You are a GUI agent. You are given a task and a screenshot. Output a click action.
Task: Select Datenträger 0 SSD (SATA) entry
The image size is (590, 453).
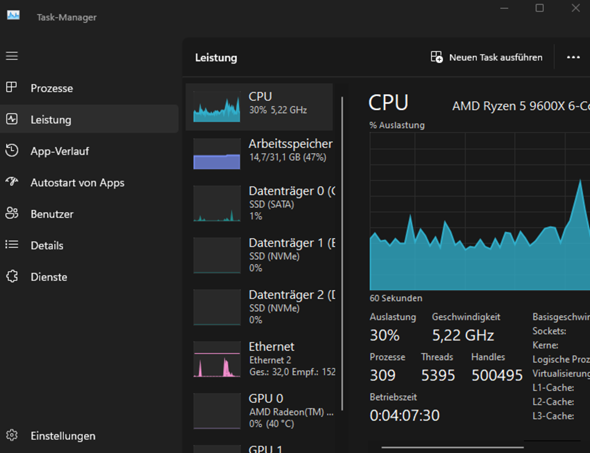coord(259,203)
